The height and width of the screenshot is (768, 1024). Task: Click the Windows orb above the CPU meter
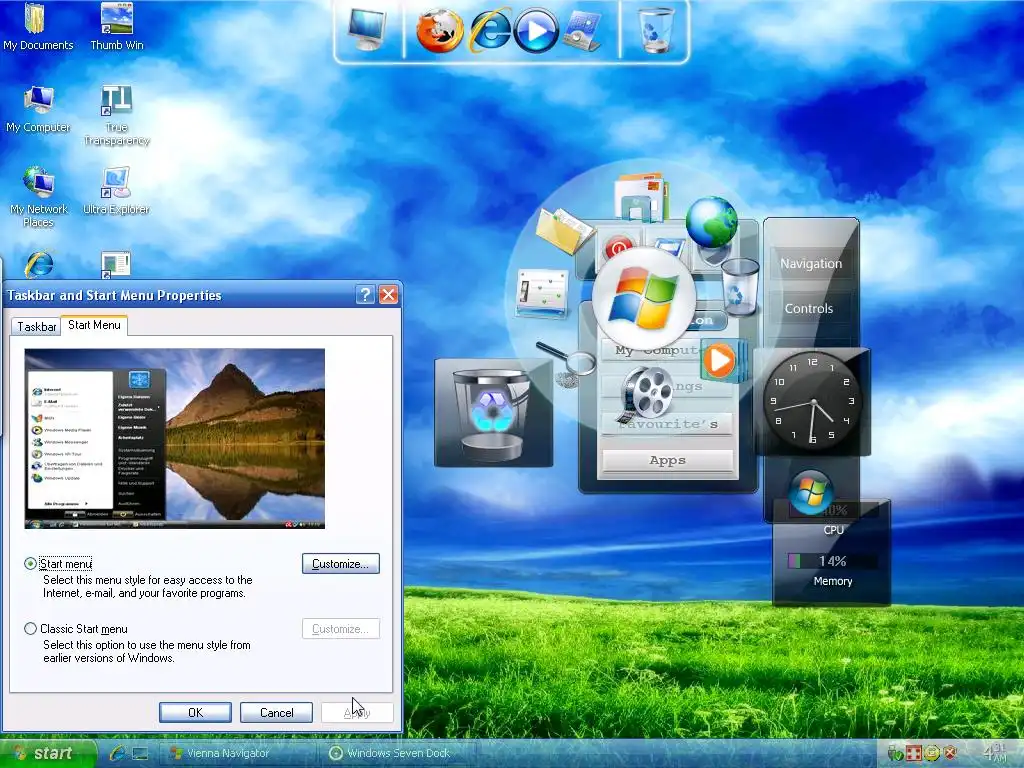[810, 492]
